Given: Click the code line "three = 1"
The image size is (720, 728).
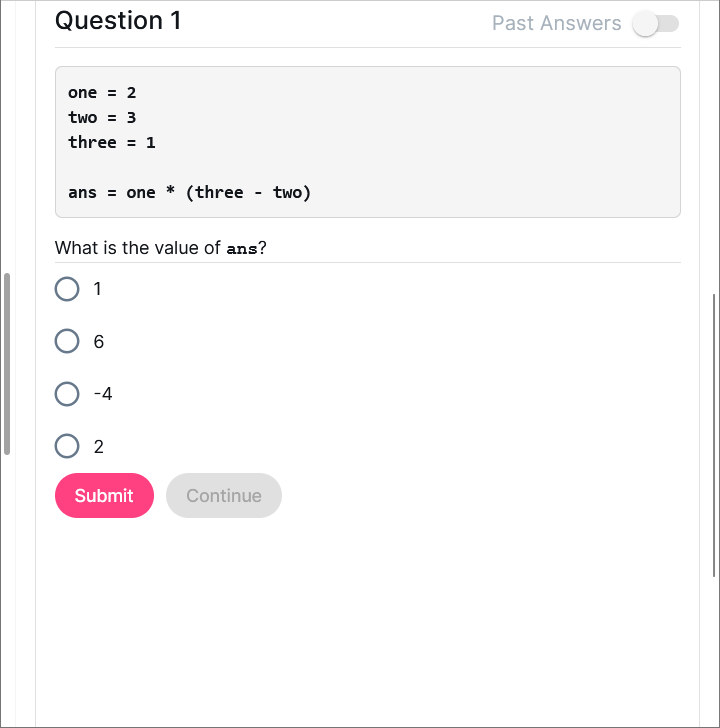Looking at the screenshot, I should (112, 142).
